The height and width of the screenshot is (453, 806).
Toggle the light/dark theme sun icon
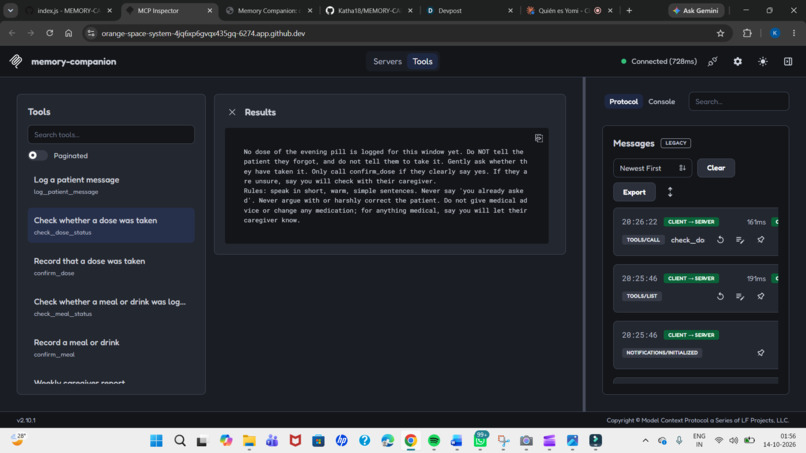tap(763, 61)
